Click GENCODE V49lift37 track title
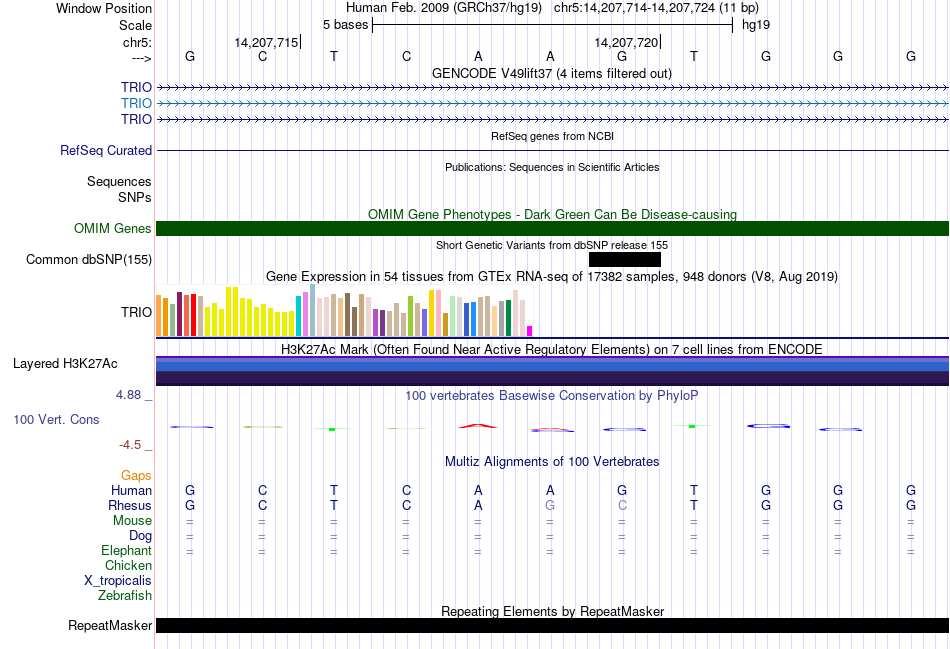This screenshot has height=649, width=950. pyautogui.click(x=552, y=73)
